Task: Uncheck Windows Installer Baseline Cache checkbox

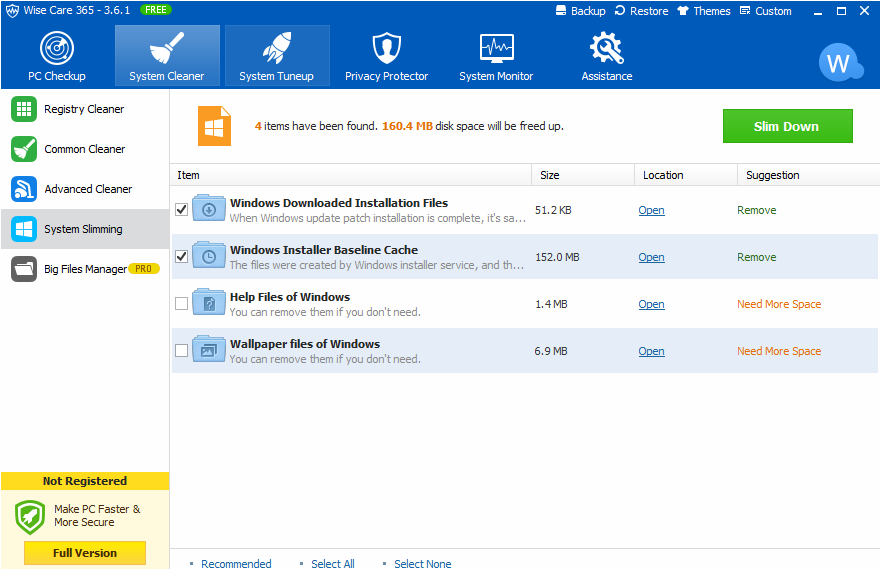Action: (181, 257)
